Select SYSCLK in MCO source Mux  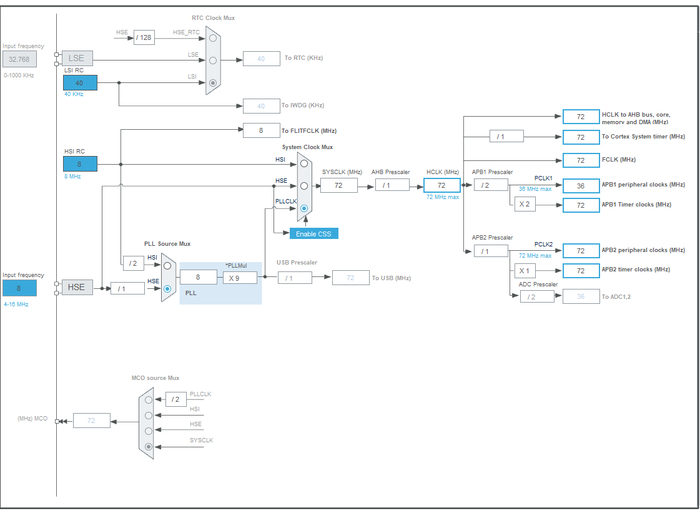click(149, 446)
